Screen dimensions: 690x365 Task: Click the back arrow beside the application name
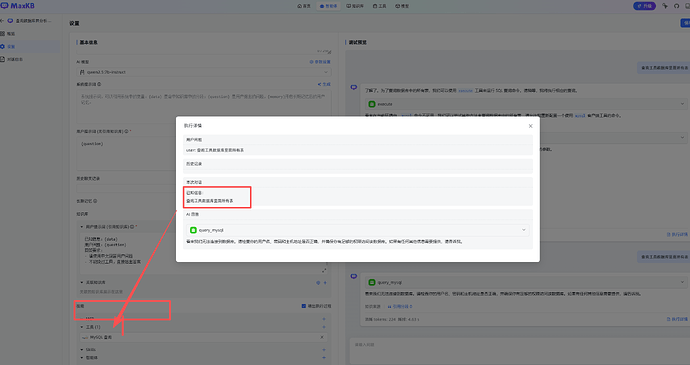tap(2, 21)
